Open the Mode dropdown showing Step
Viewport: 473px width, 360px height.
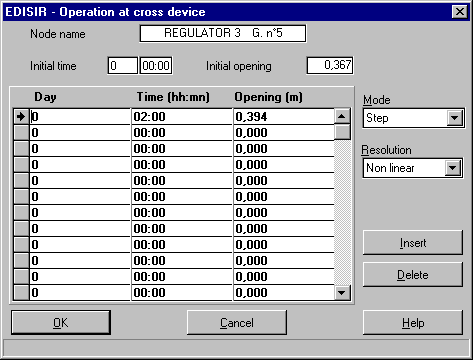click(x=454, y=118)
